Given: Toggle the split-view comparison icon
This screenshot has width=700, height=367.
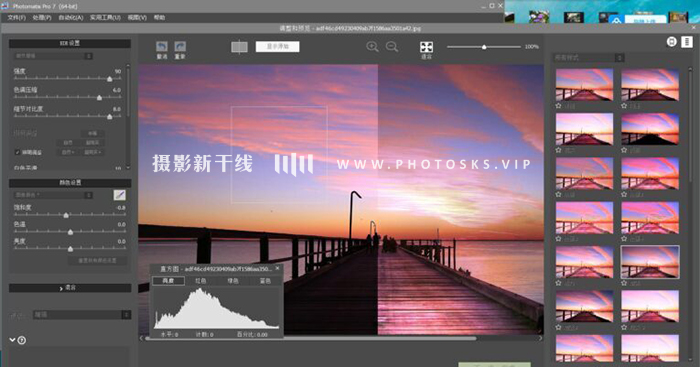Looking at the screenshot, I should tap(239, 47).
